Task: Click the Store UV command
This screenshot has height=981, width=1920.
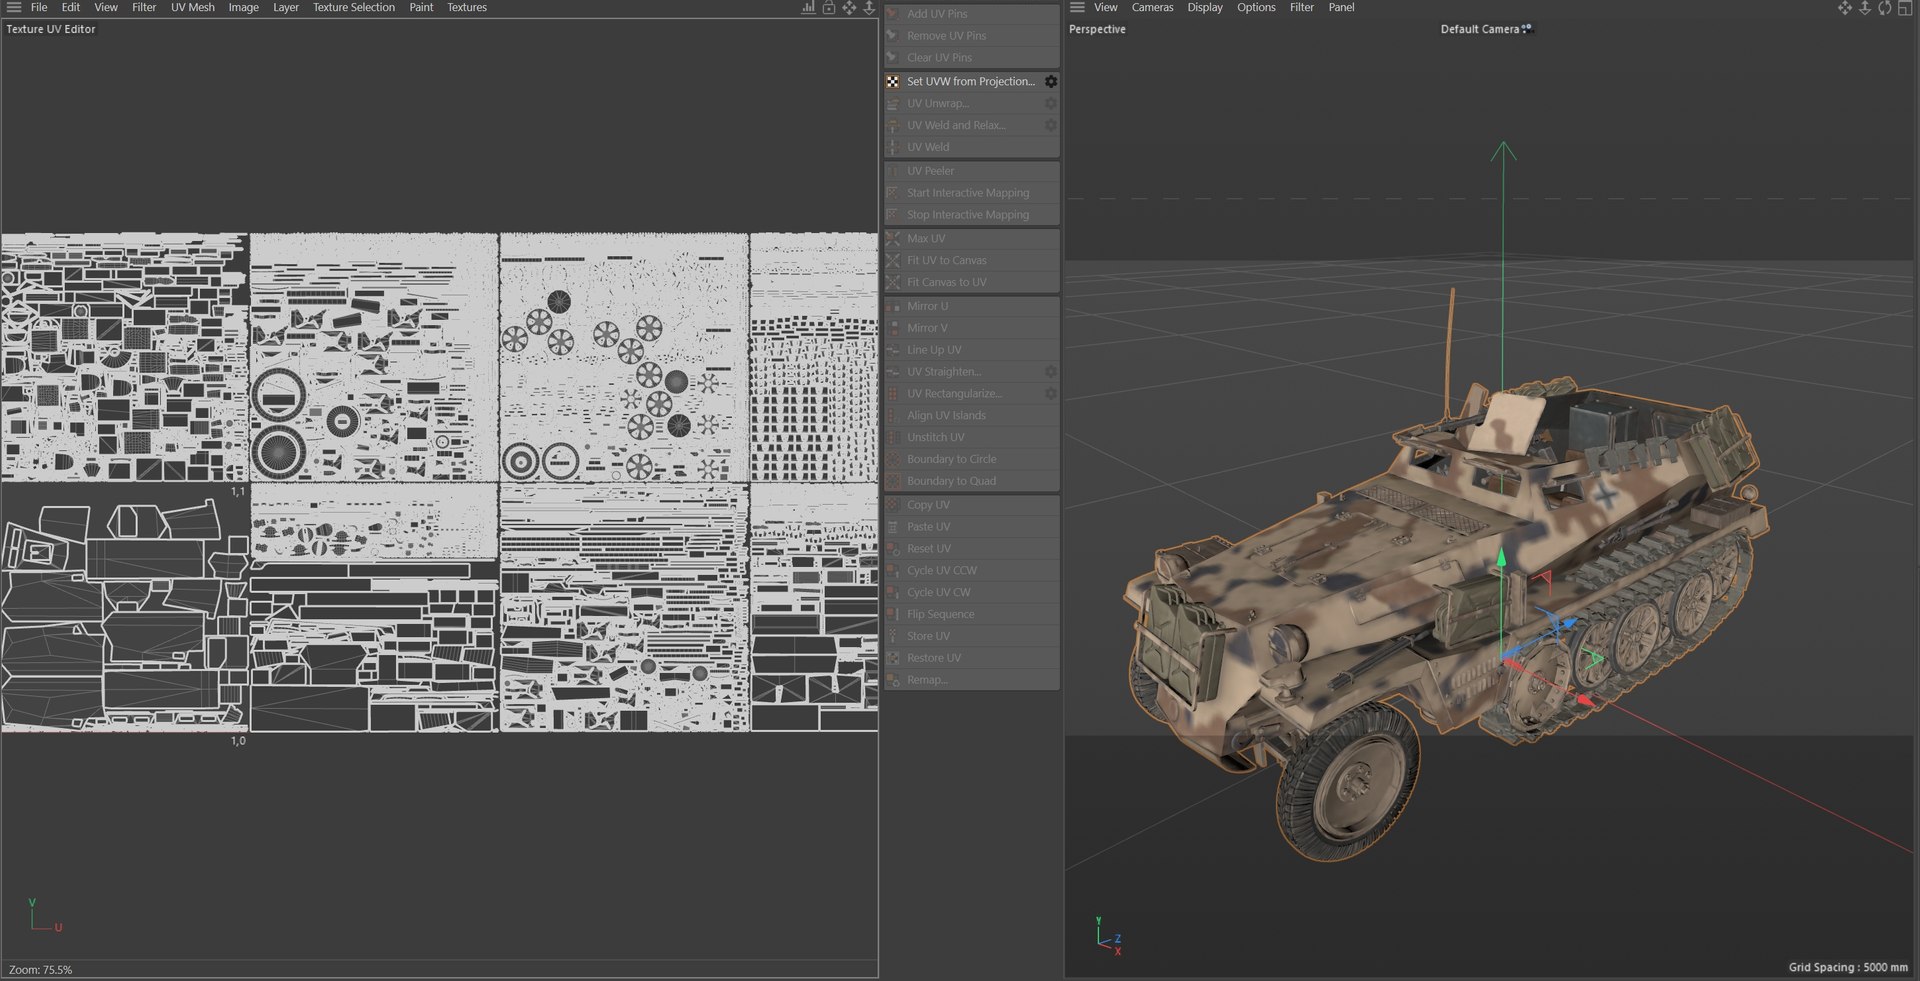Action: (x=972, y=636)
